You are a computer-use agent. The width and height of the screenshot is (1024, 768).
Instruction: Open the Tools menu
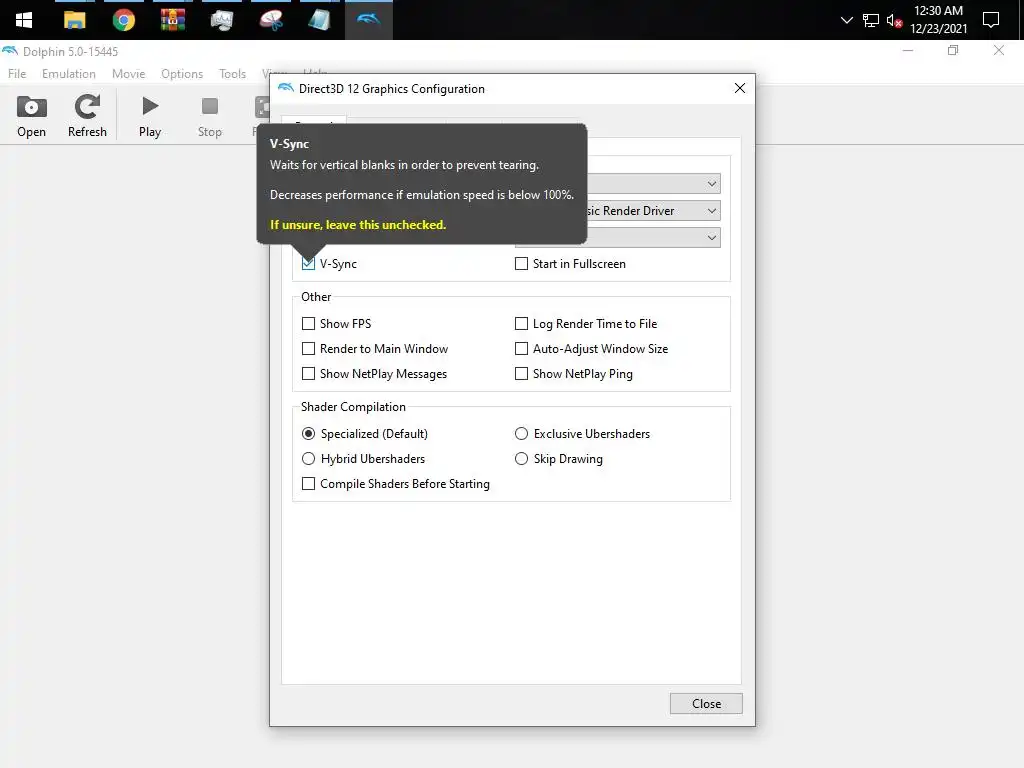point(232,74)
